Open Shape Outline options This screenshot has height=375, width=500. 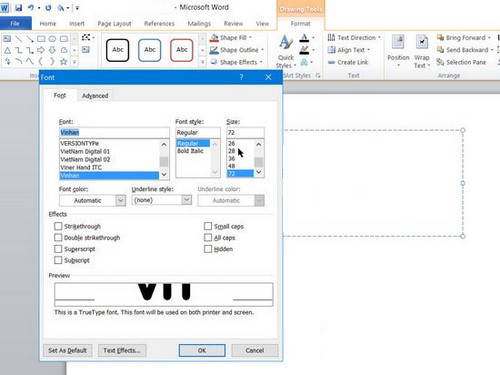237,50
